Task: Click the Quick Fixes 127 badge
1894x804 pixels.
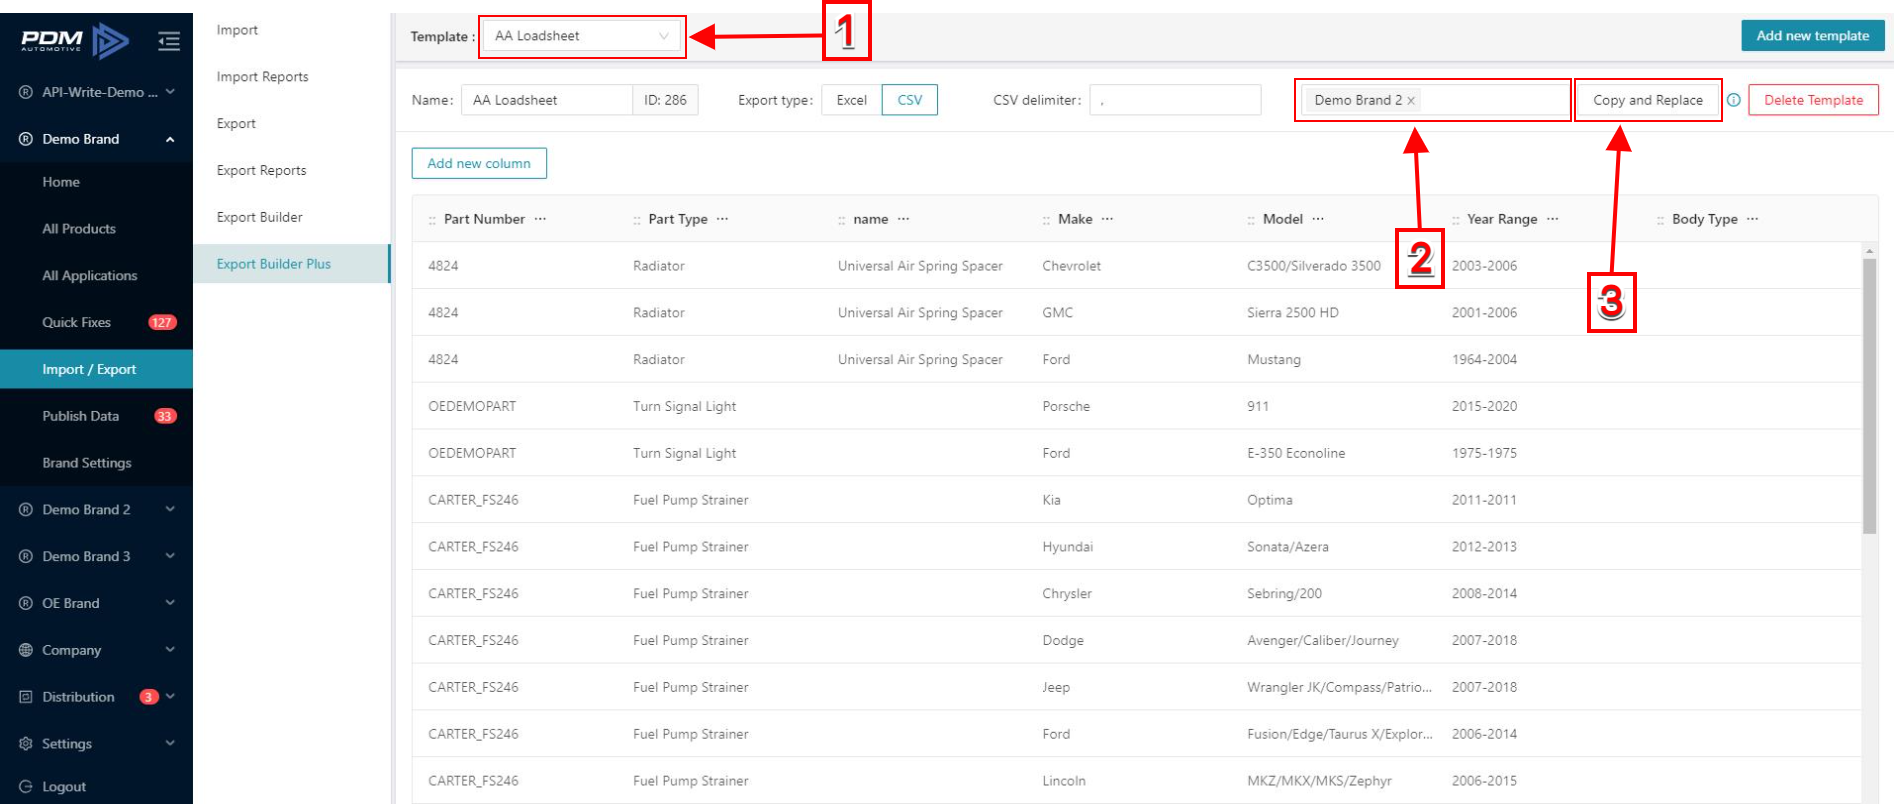Action: click(162, 323)
